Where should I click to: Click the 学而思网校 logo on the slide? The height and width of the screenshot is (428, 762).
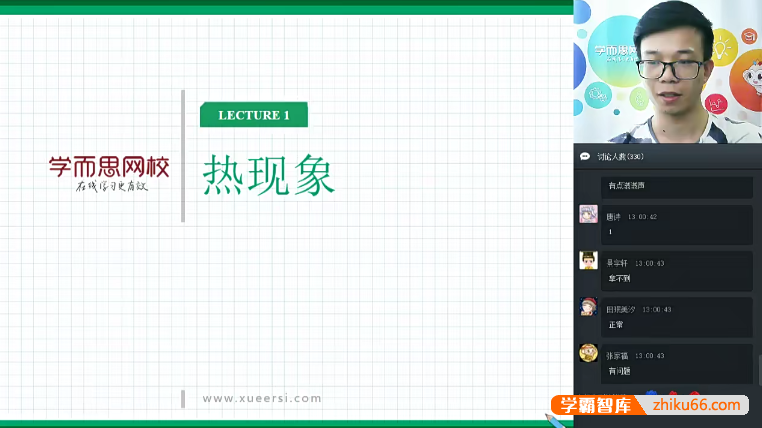click(x=109, y=173)
